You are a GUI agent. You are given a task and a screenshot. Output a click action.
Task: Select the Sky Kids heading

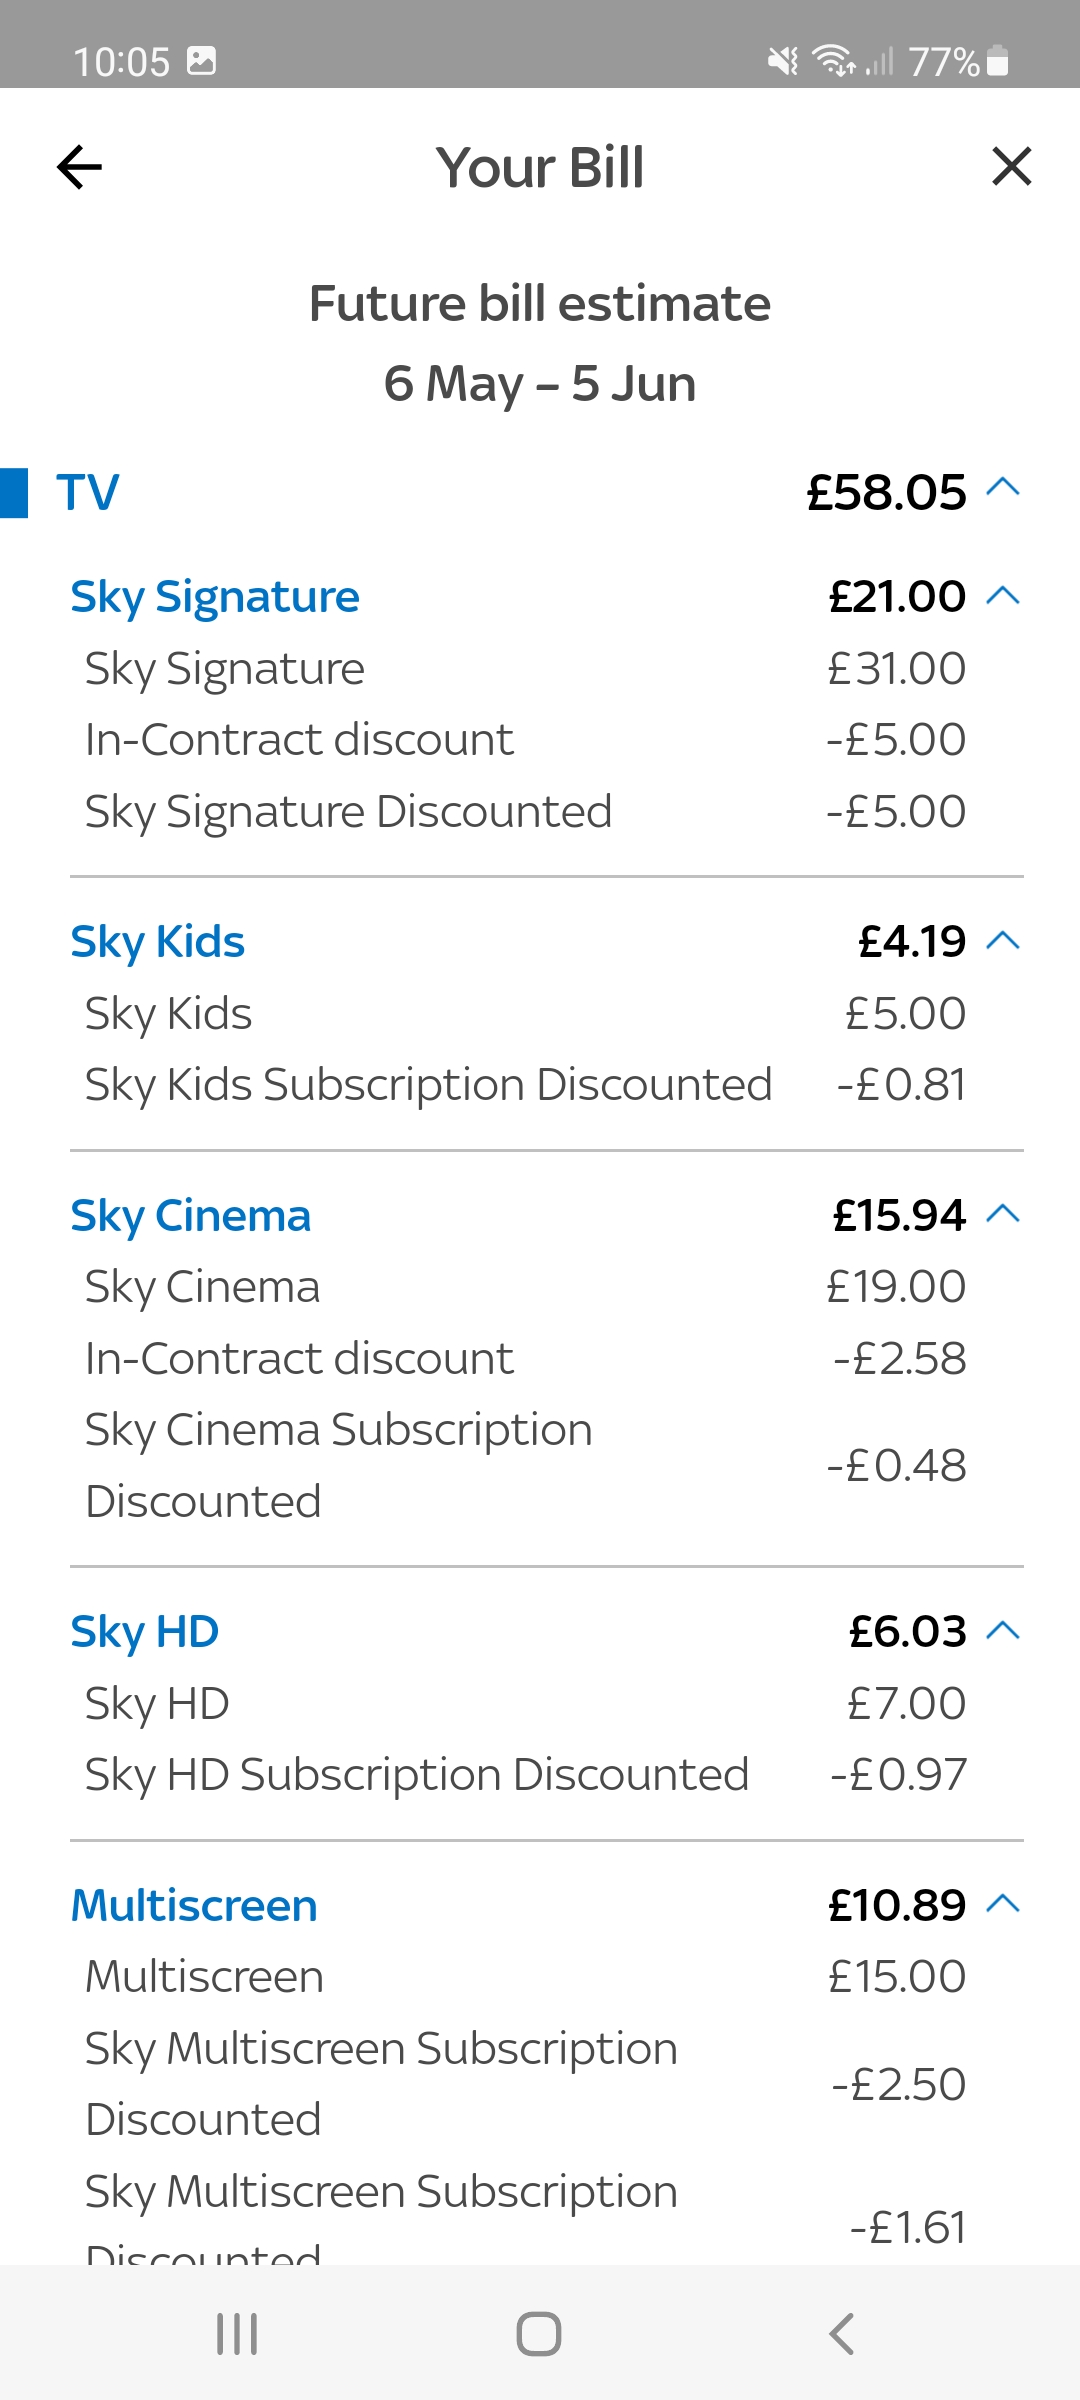[x=157, y=940]
